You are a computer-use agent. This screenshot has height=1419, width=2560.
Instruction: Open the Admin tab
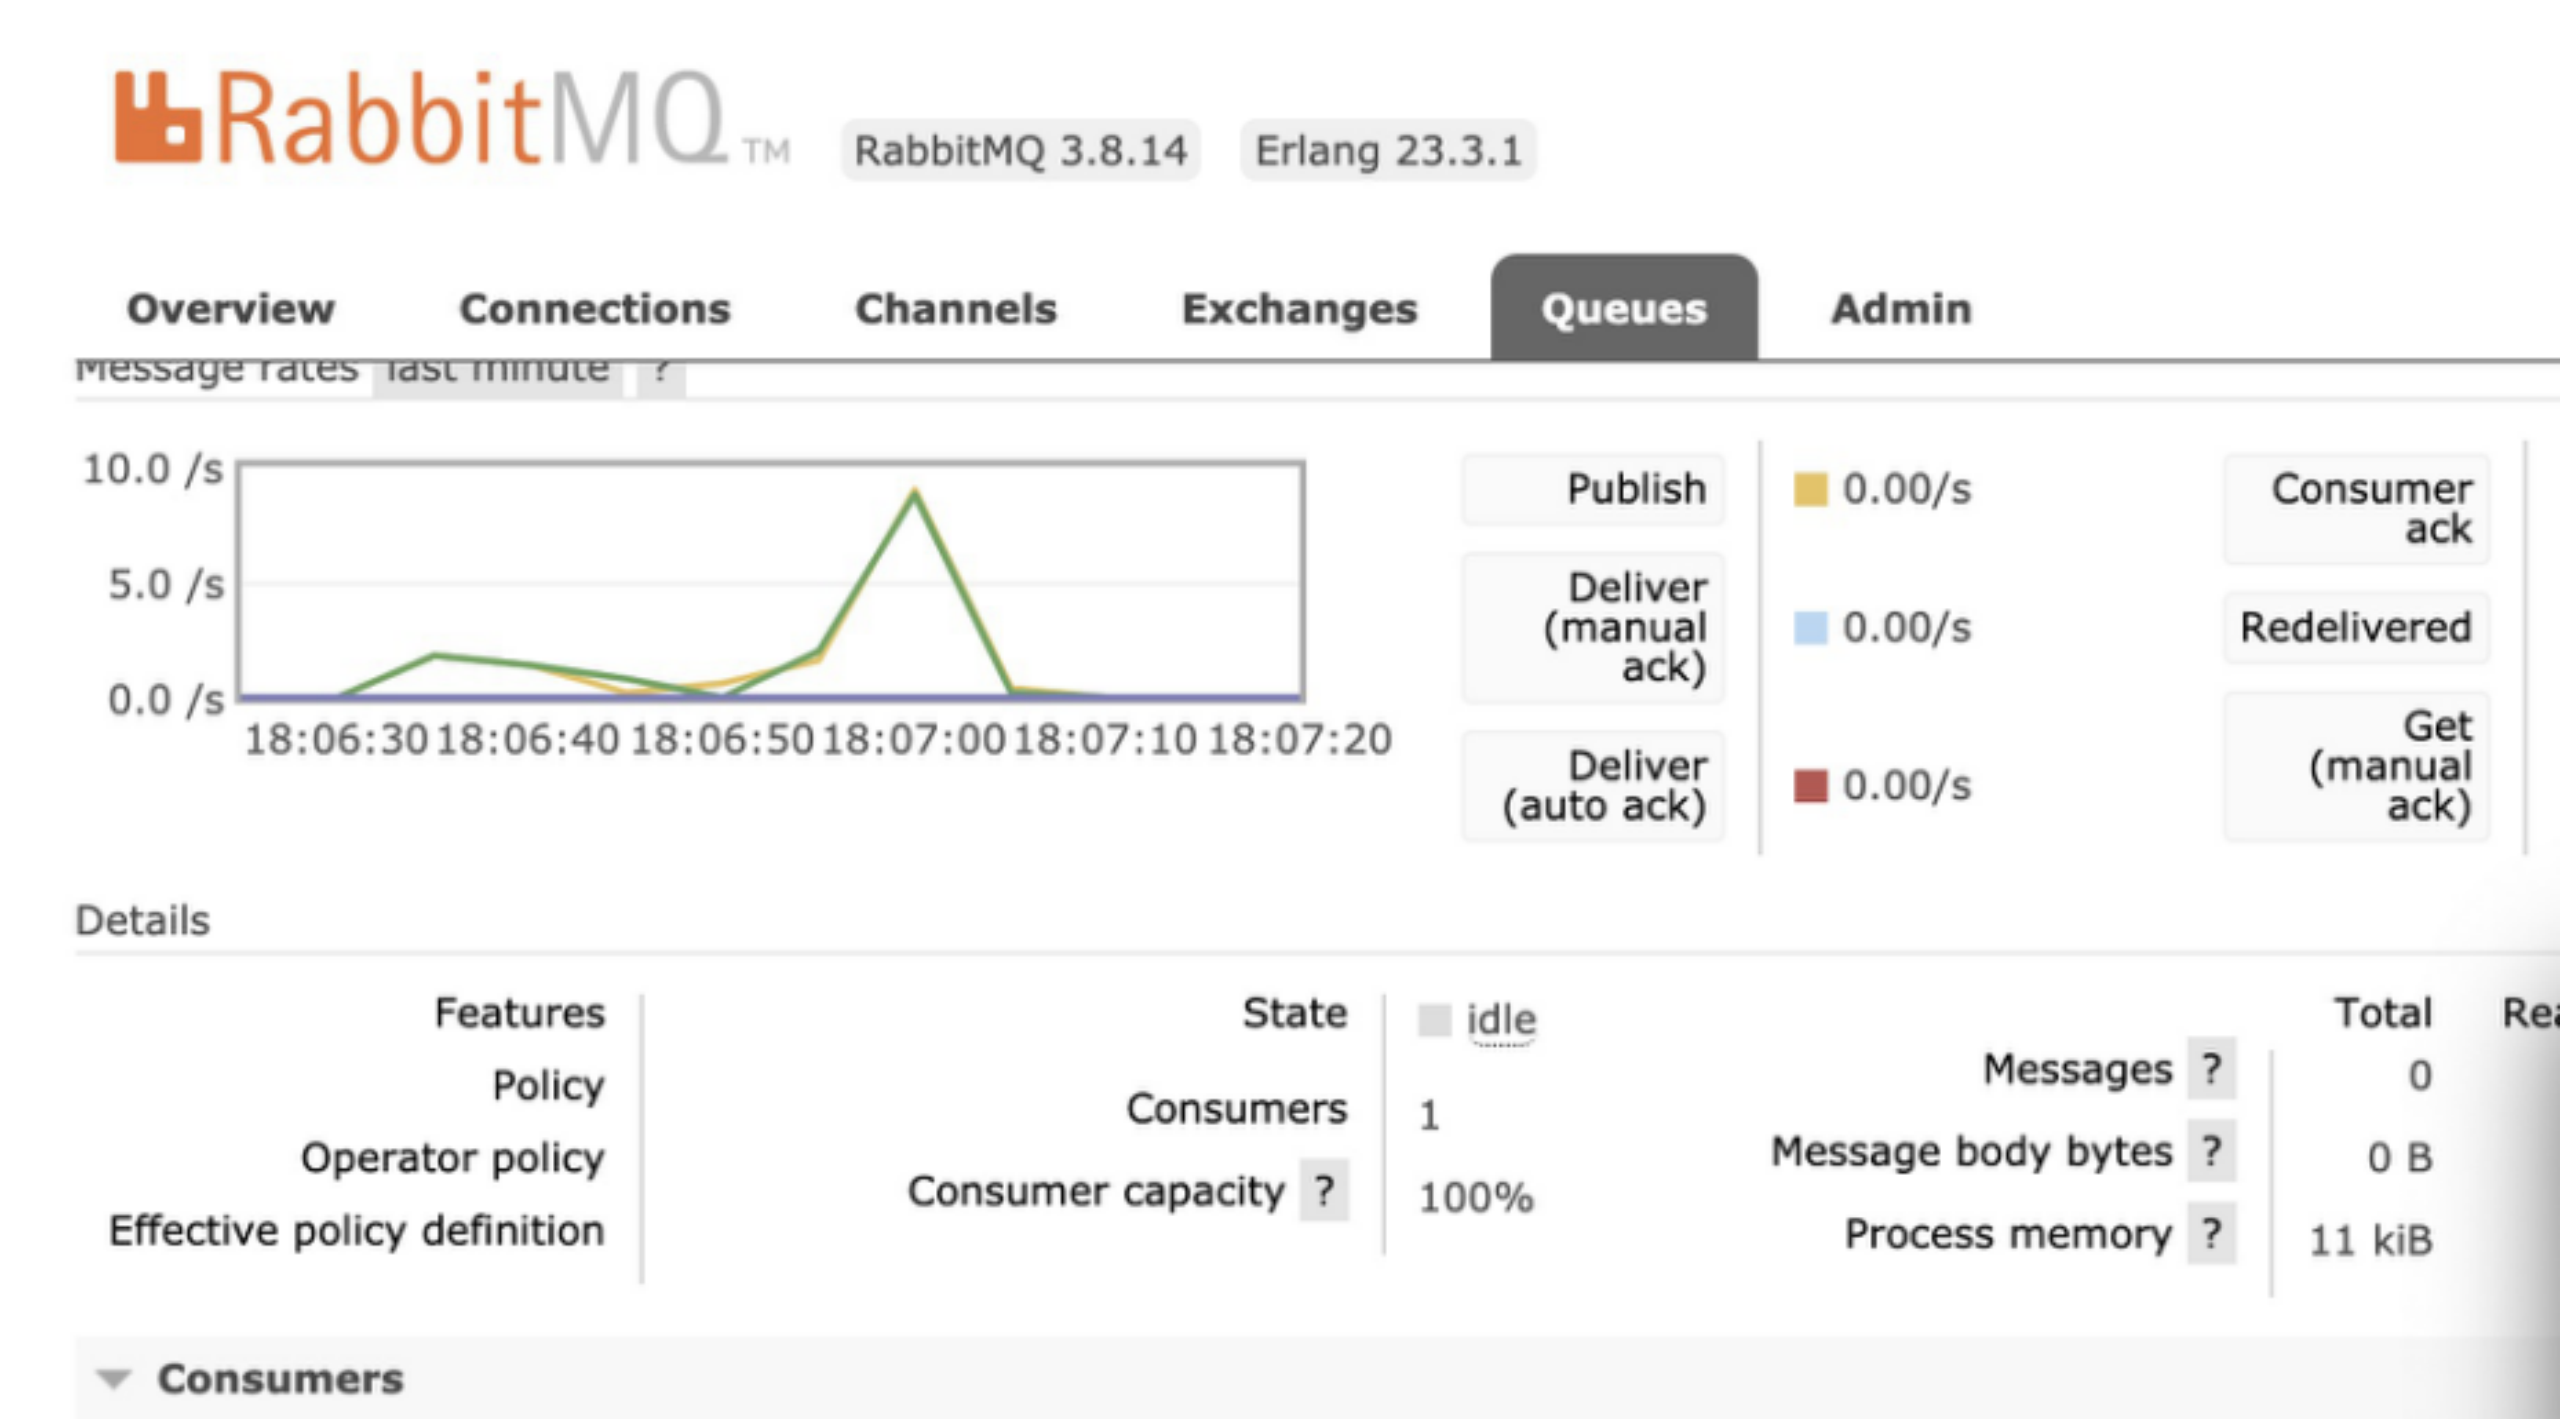pos(1901,309)
